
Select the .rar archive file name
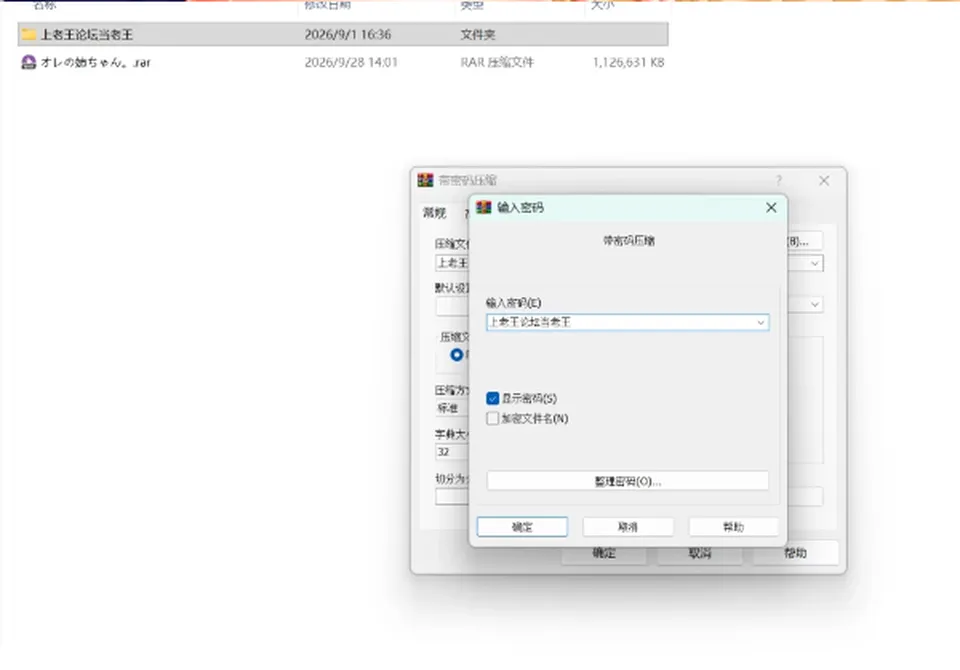coord(95,62)
